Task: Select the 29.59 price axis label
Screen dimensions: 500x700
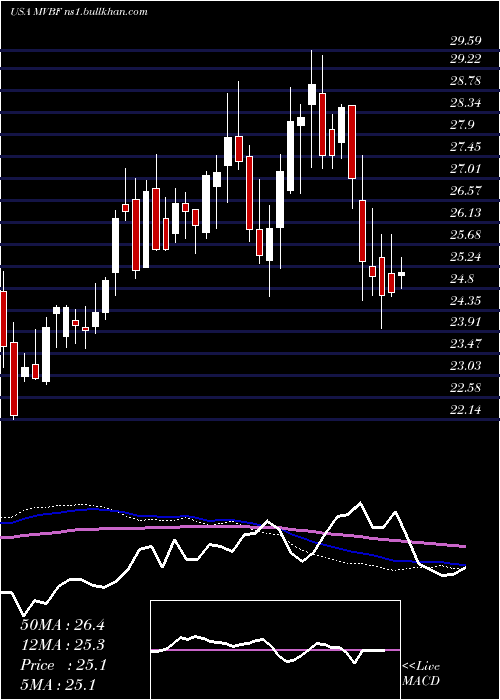Action: point(466,41)
